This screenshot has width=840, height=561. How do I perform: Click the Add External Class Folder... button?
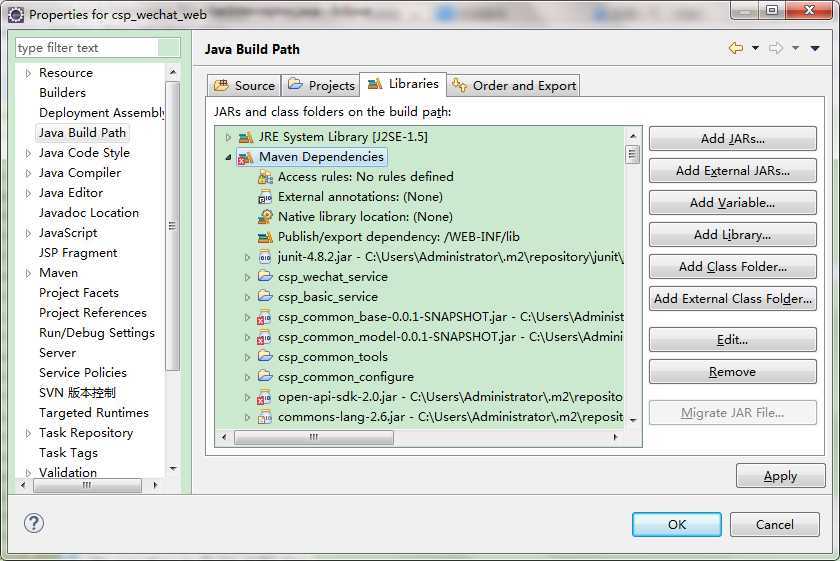coord(733,298)
